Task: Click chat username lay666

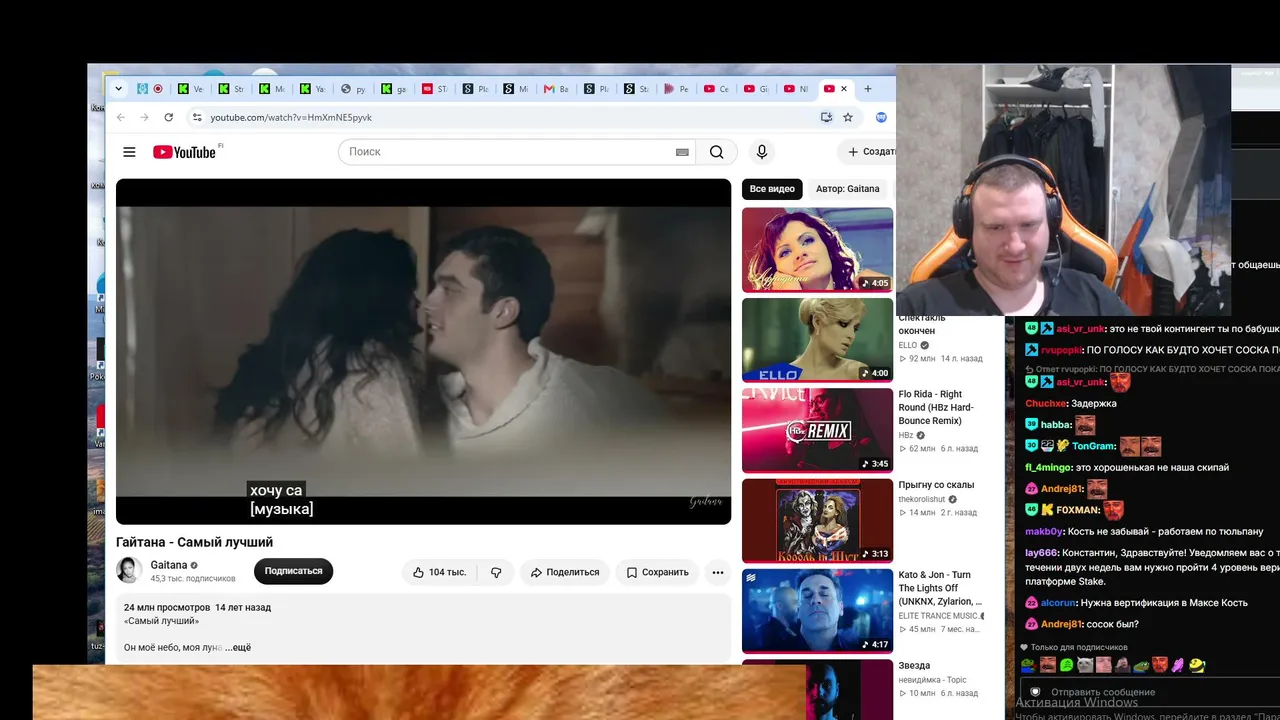Action: [x=1040, y=552]
